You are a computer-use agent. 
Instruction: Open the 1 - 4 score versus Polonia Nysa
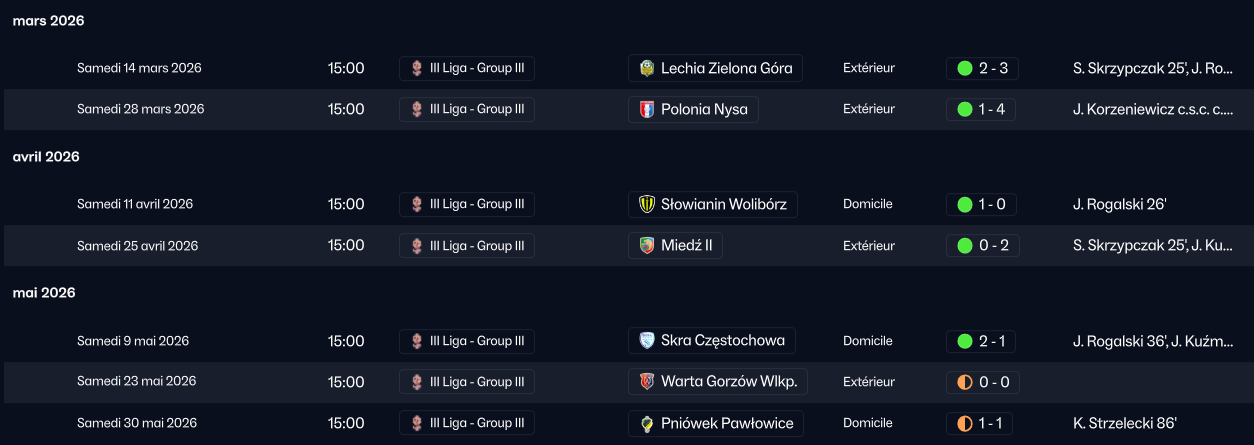pyautogui.click(x=981, y=109)
